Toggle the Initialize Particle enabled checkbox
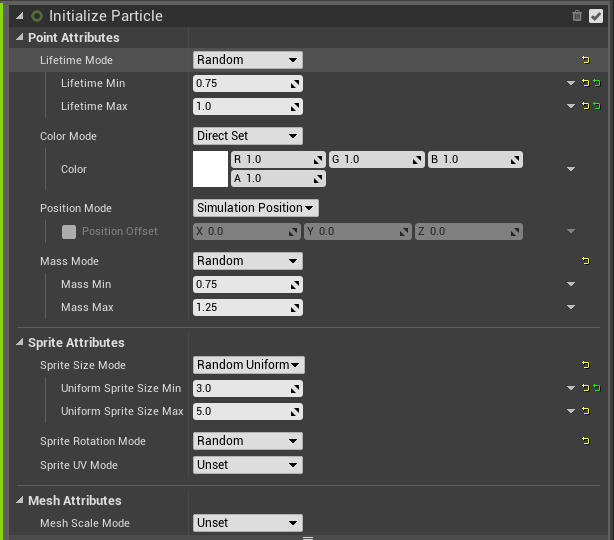This screenshot has width=614, height=540. 596,16
